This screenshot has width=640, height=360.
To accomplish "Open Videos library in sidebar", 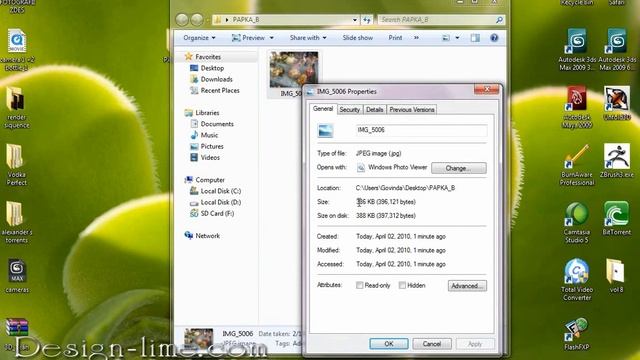I will pos(205,157).
